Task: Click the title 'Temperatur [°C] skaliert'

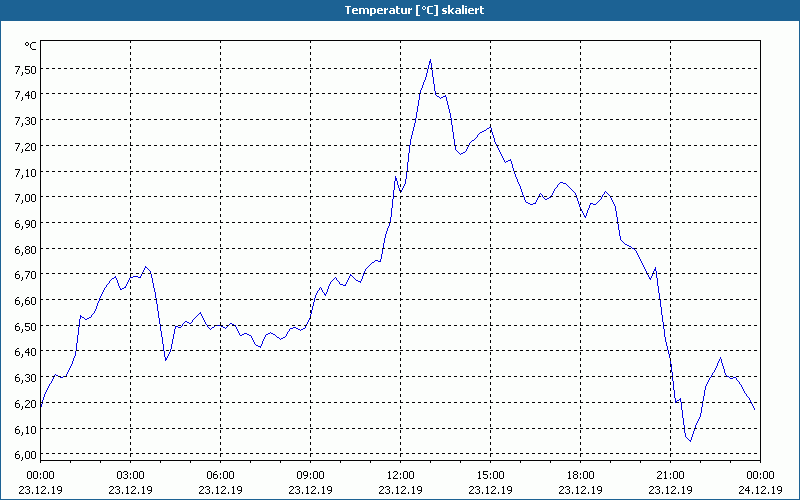Action: 414,10
